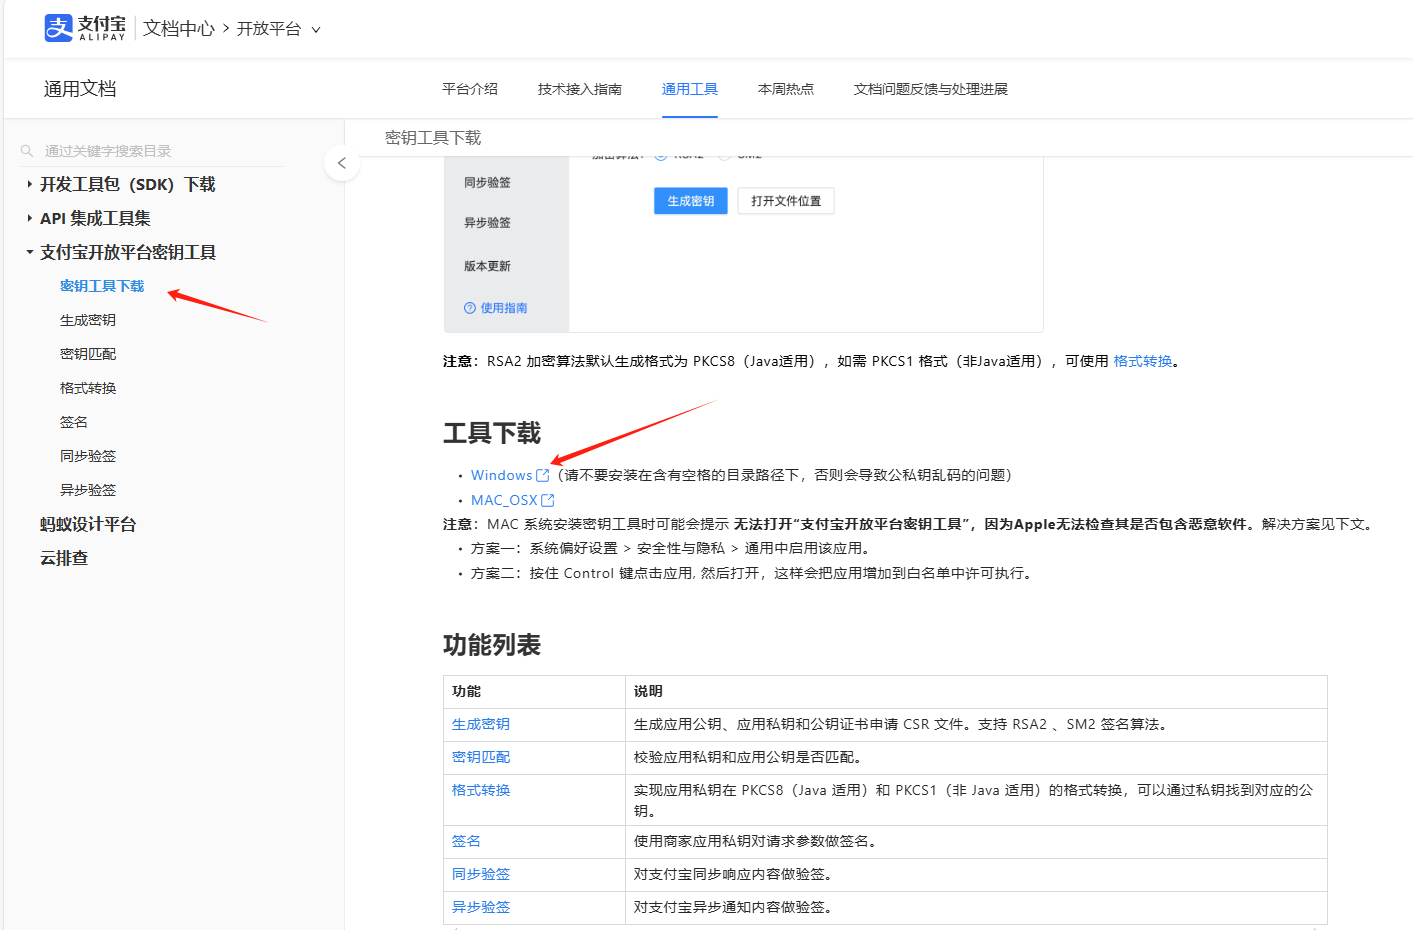Click the 工具下载 heading
Viewport: 1413px width, 930px height.
point(492,433)
